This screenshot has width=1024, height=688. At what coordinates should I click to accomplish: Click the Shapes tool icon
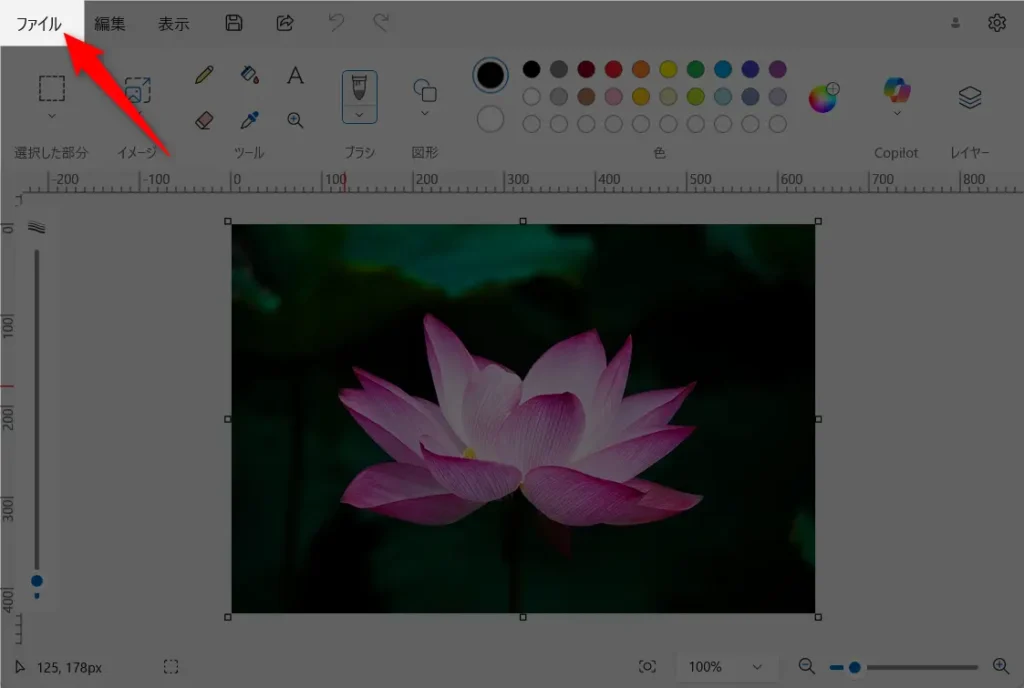[424, 90]
